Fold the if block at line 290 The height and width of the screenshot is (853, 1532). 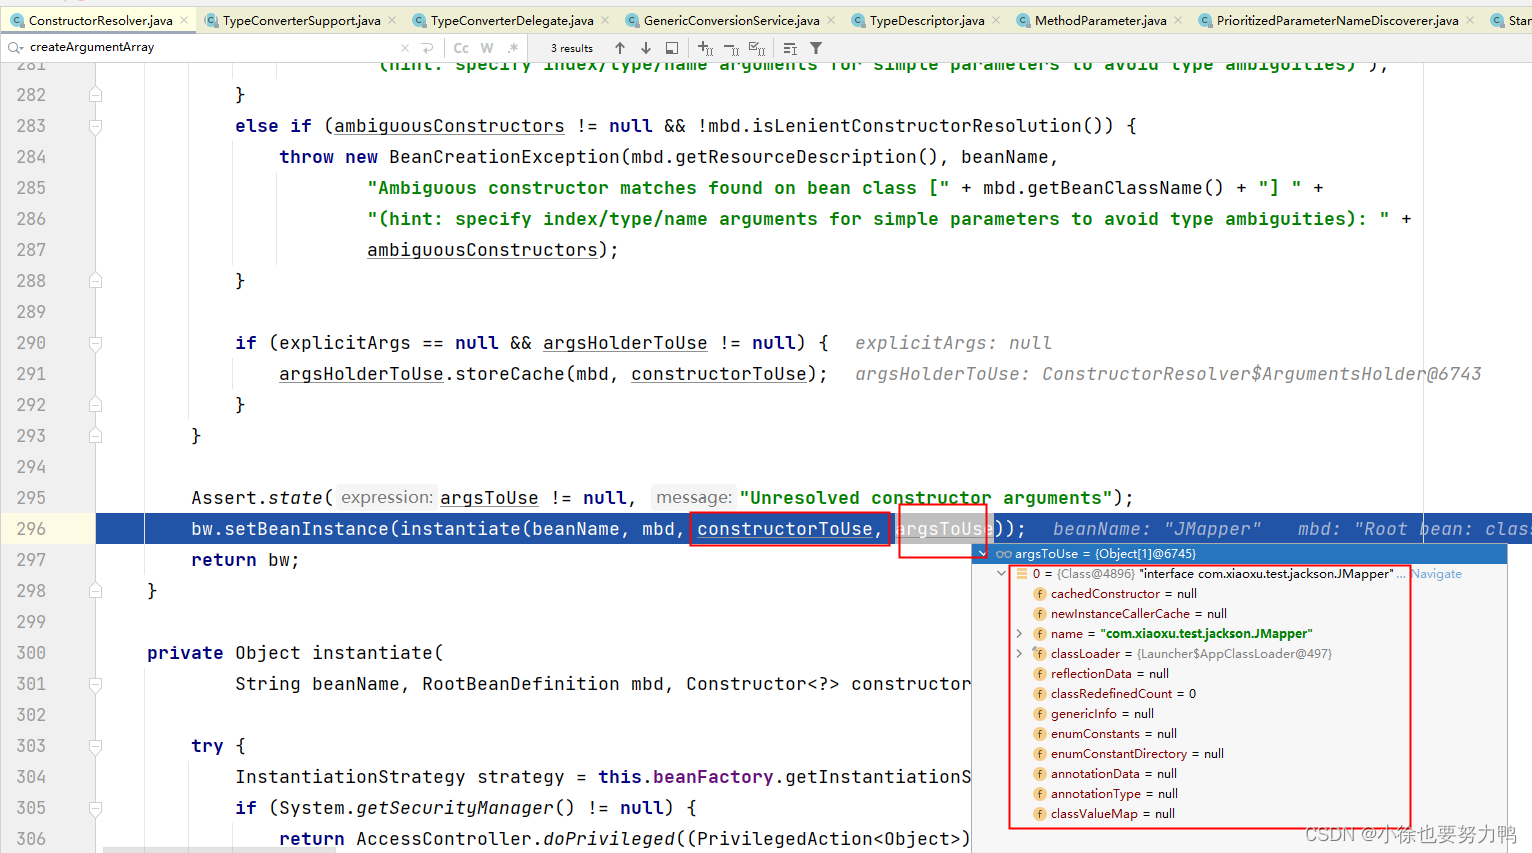click(x=95, y=343)
